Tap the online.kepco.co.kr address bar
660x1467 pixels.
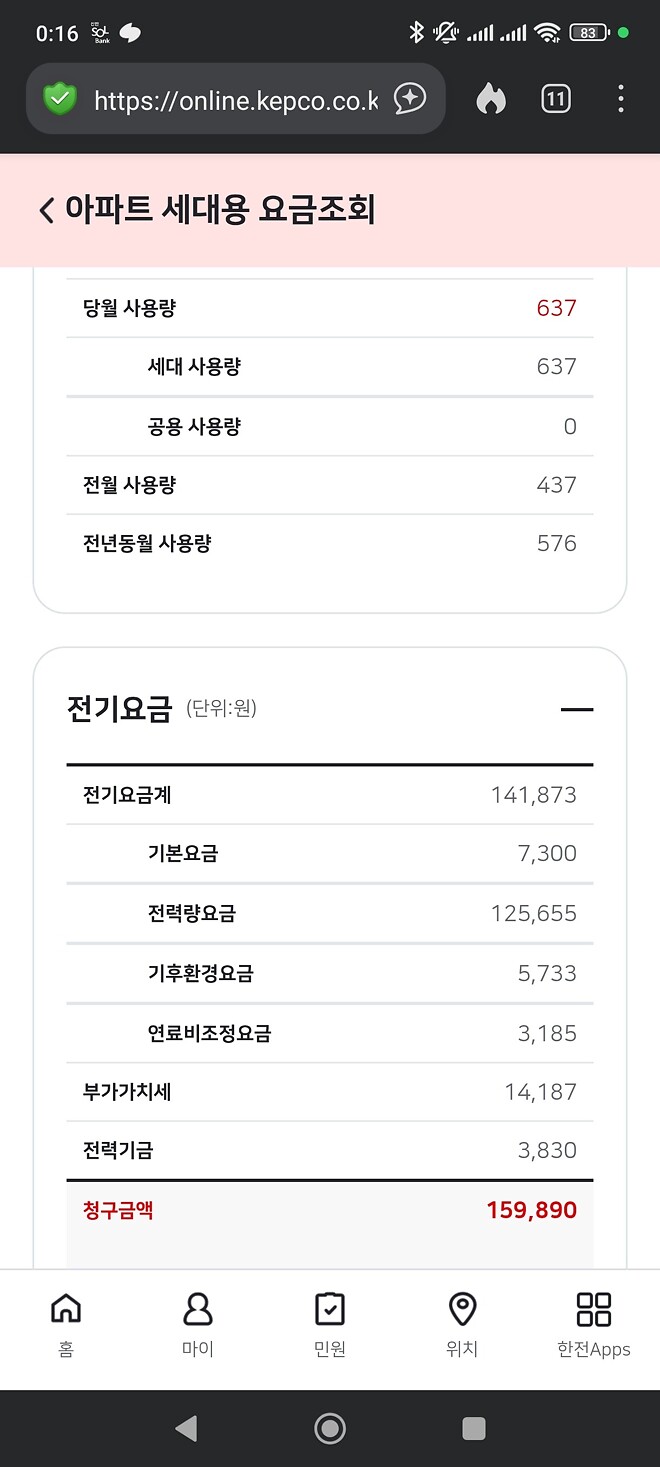click(235, 98)
